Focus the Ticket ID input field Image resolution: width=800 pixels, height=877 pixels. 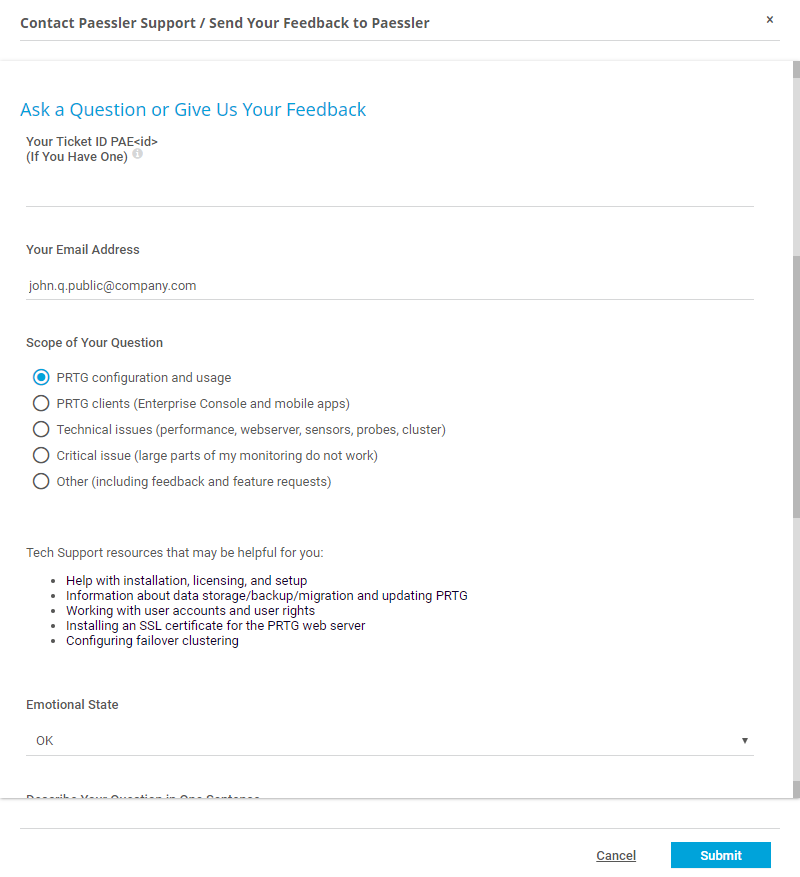coord(390,190)
